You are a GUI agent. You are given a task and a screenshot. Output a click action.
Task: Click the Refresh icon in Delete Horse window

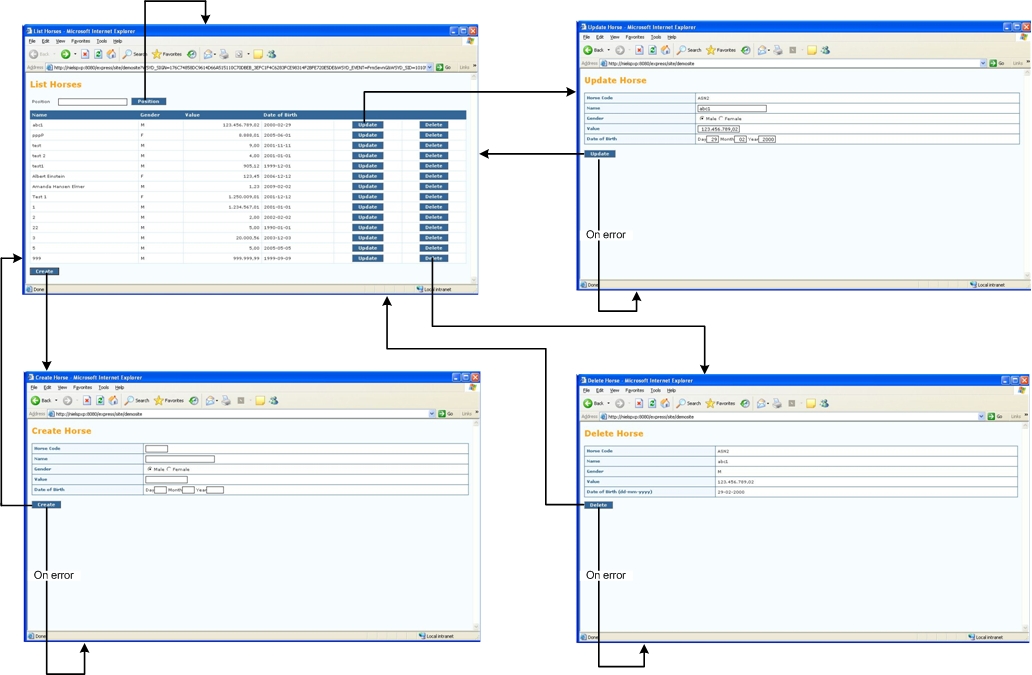652,403
